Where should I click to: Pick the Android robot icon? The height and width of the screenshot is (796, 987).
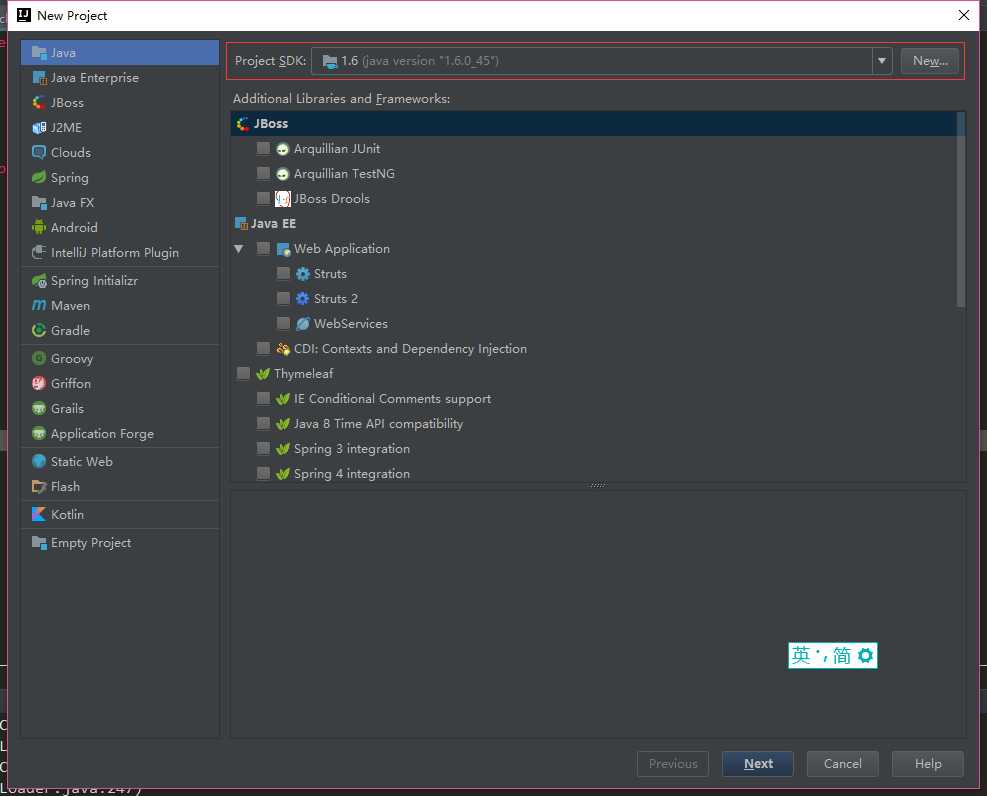tap(39, 227)
